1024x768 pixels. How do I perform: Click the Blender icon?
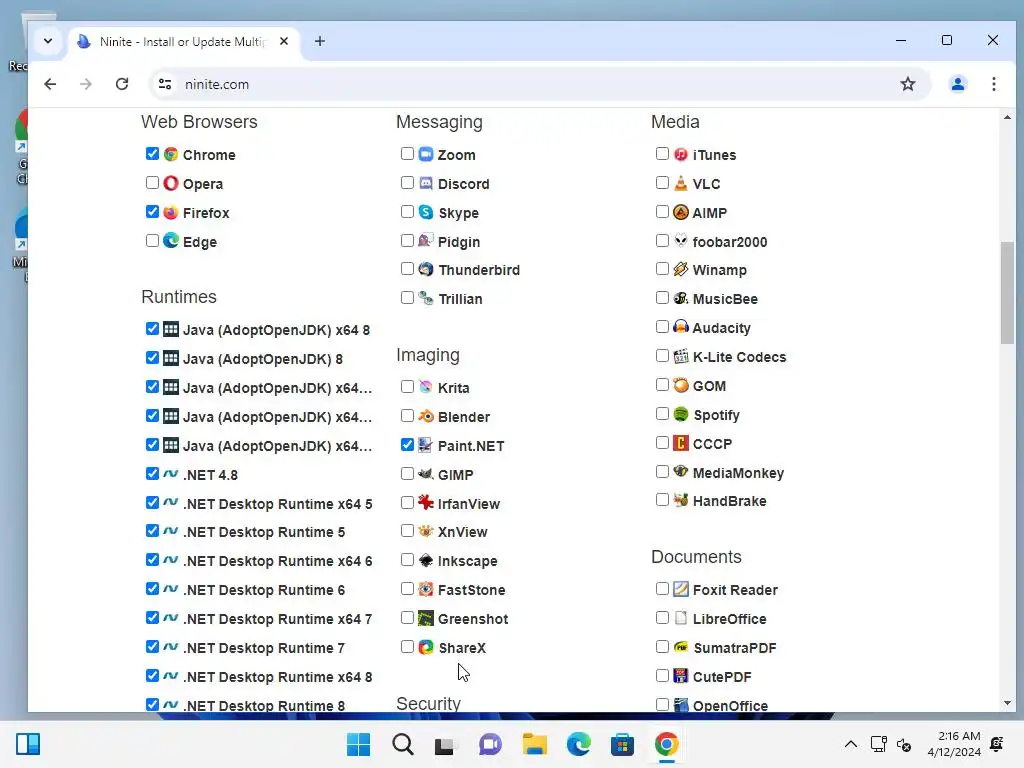click(426, 416)
